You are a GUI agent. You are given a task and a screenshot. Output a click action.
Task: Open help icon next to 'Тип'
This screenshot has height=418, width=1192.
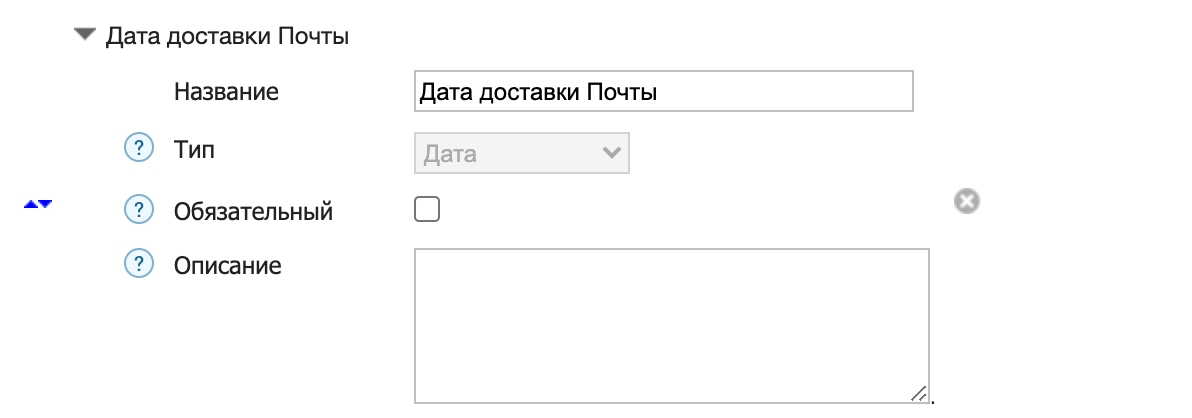click(137, 151)
